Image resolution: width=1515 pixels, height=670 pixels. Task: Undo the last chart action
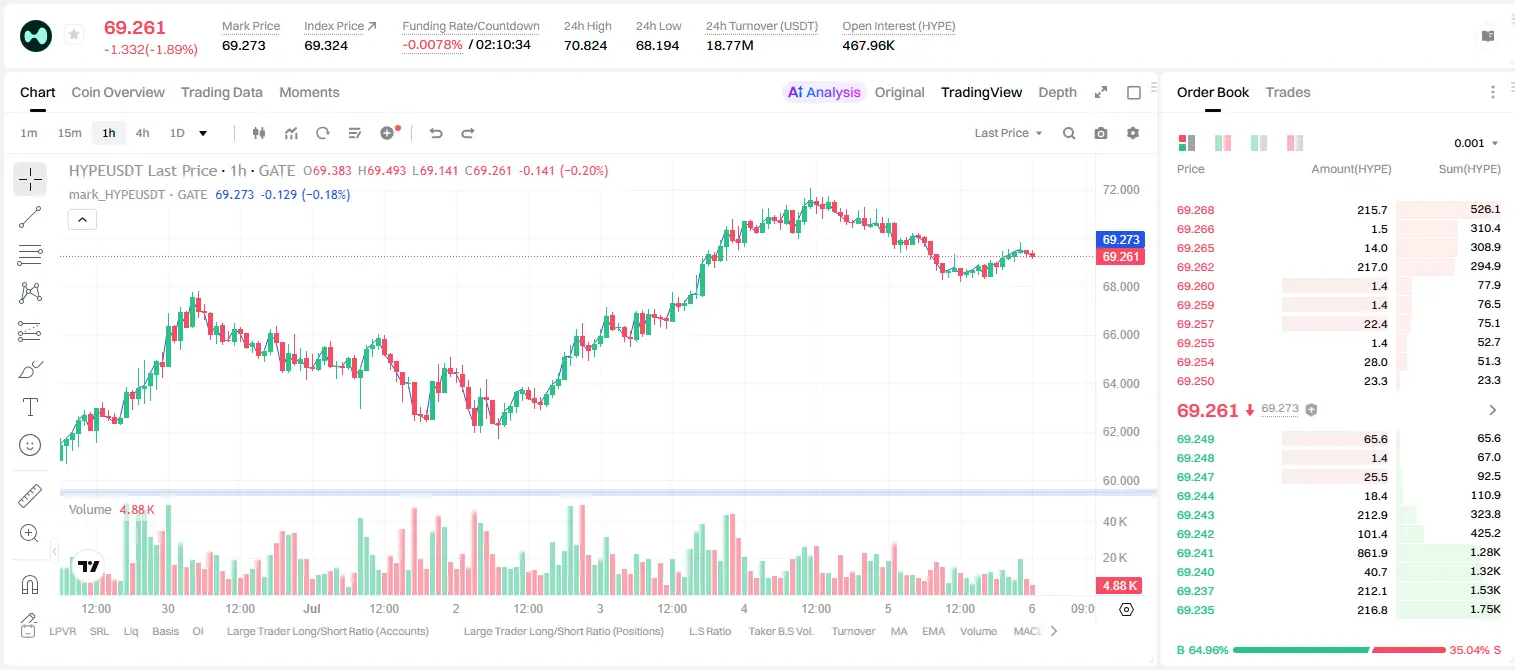(x=436, y=133)
